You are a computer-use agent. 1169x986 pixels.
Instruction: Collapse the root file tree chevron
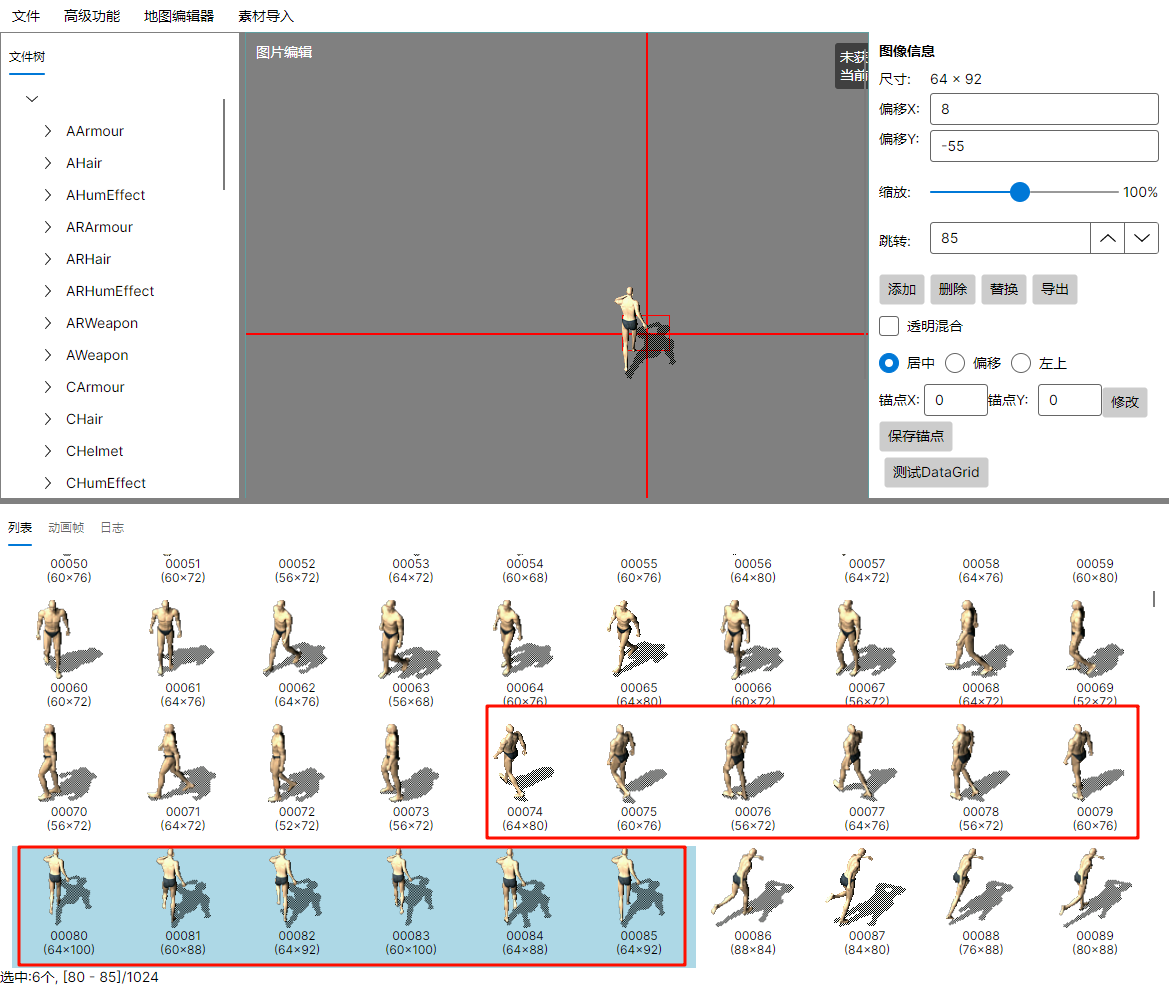tap(32, 99)
